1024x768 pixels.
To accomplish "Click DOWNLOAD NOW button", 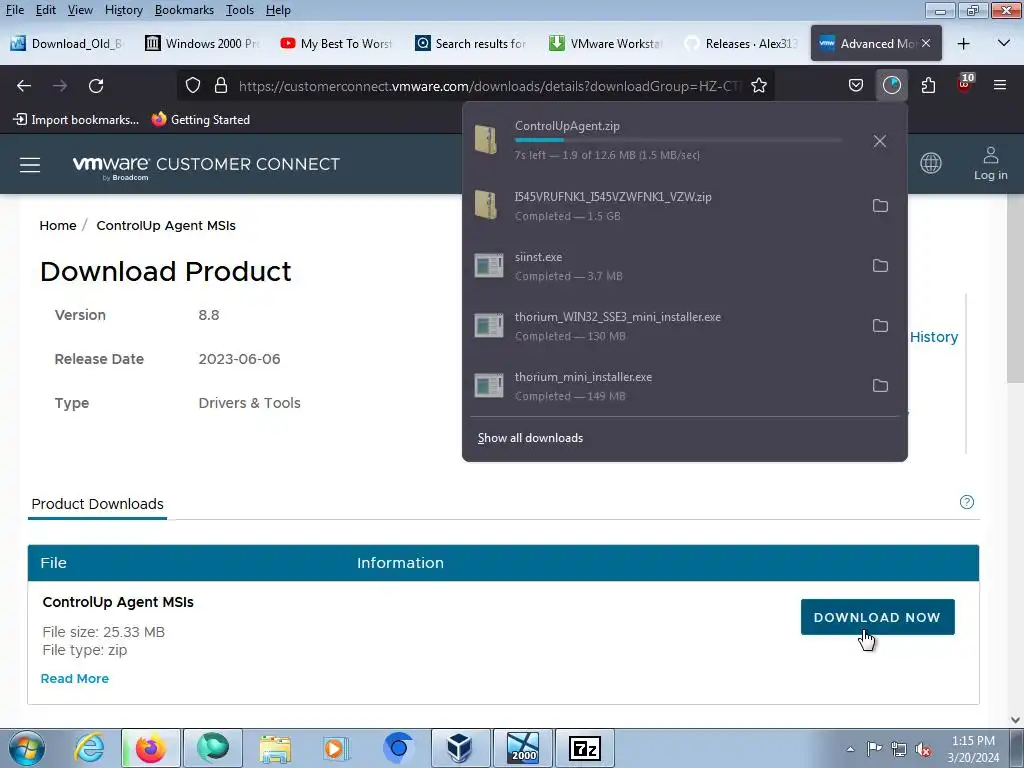I will 878,617.
